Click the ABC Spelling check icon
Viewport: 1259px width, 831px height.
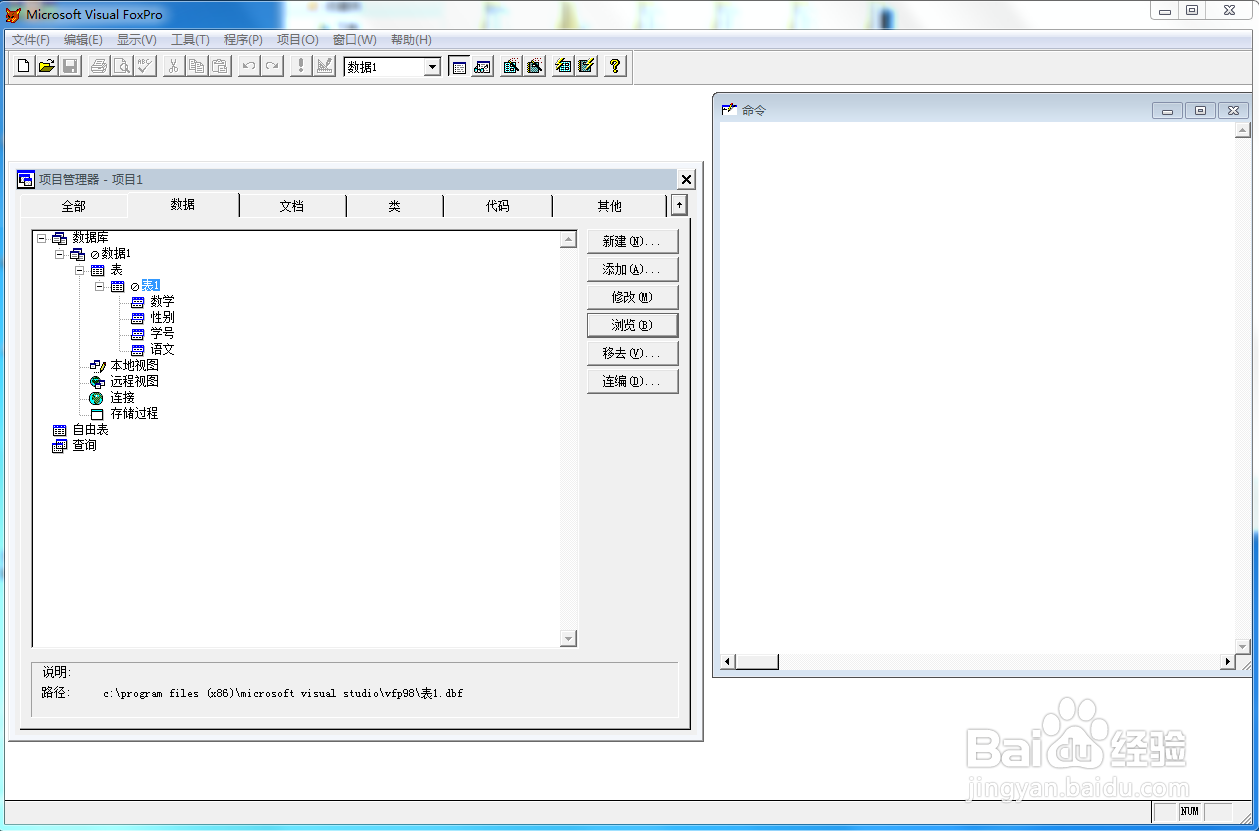pos(145,66)
